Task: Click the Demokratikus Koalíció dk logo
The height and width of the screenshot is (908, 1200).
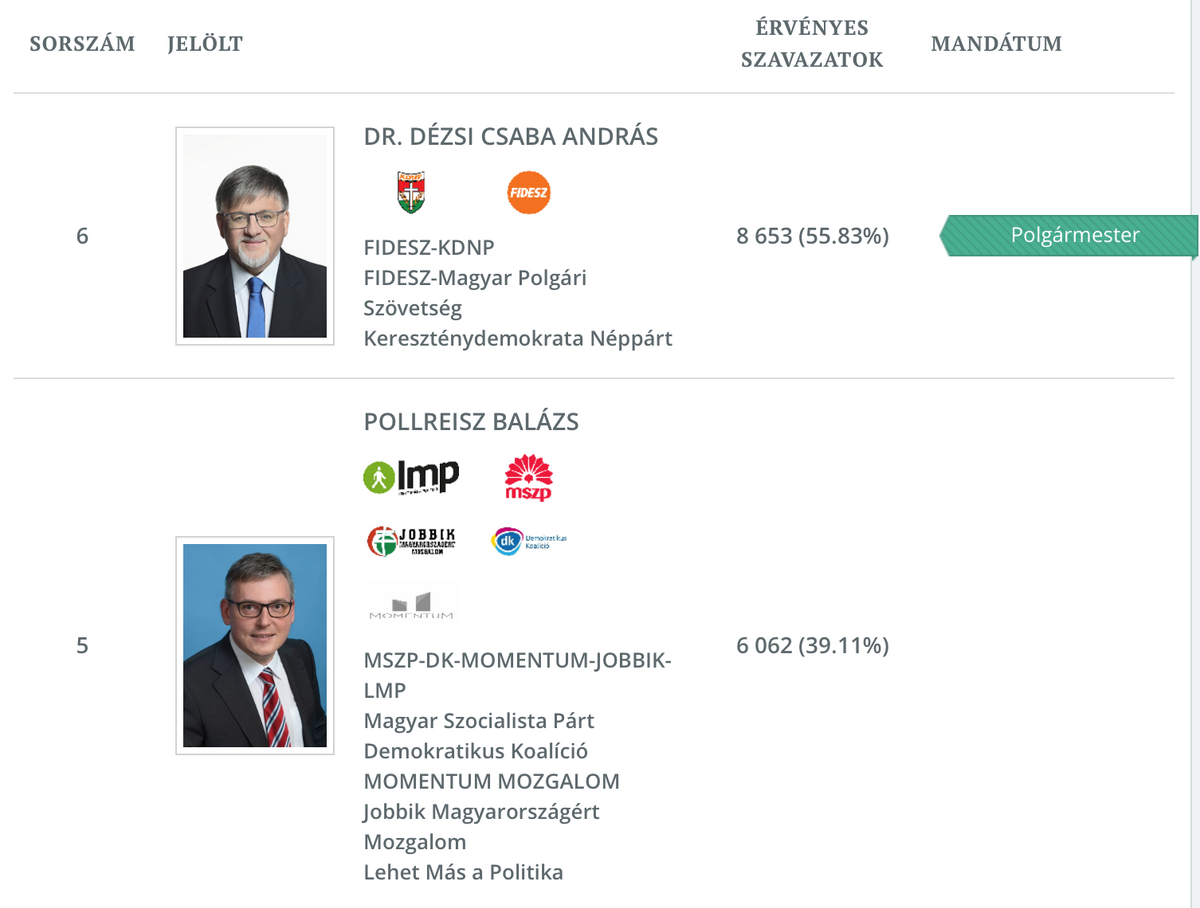Action: [529, 541]
